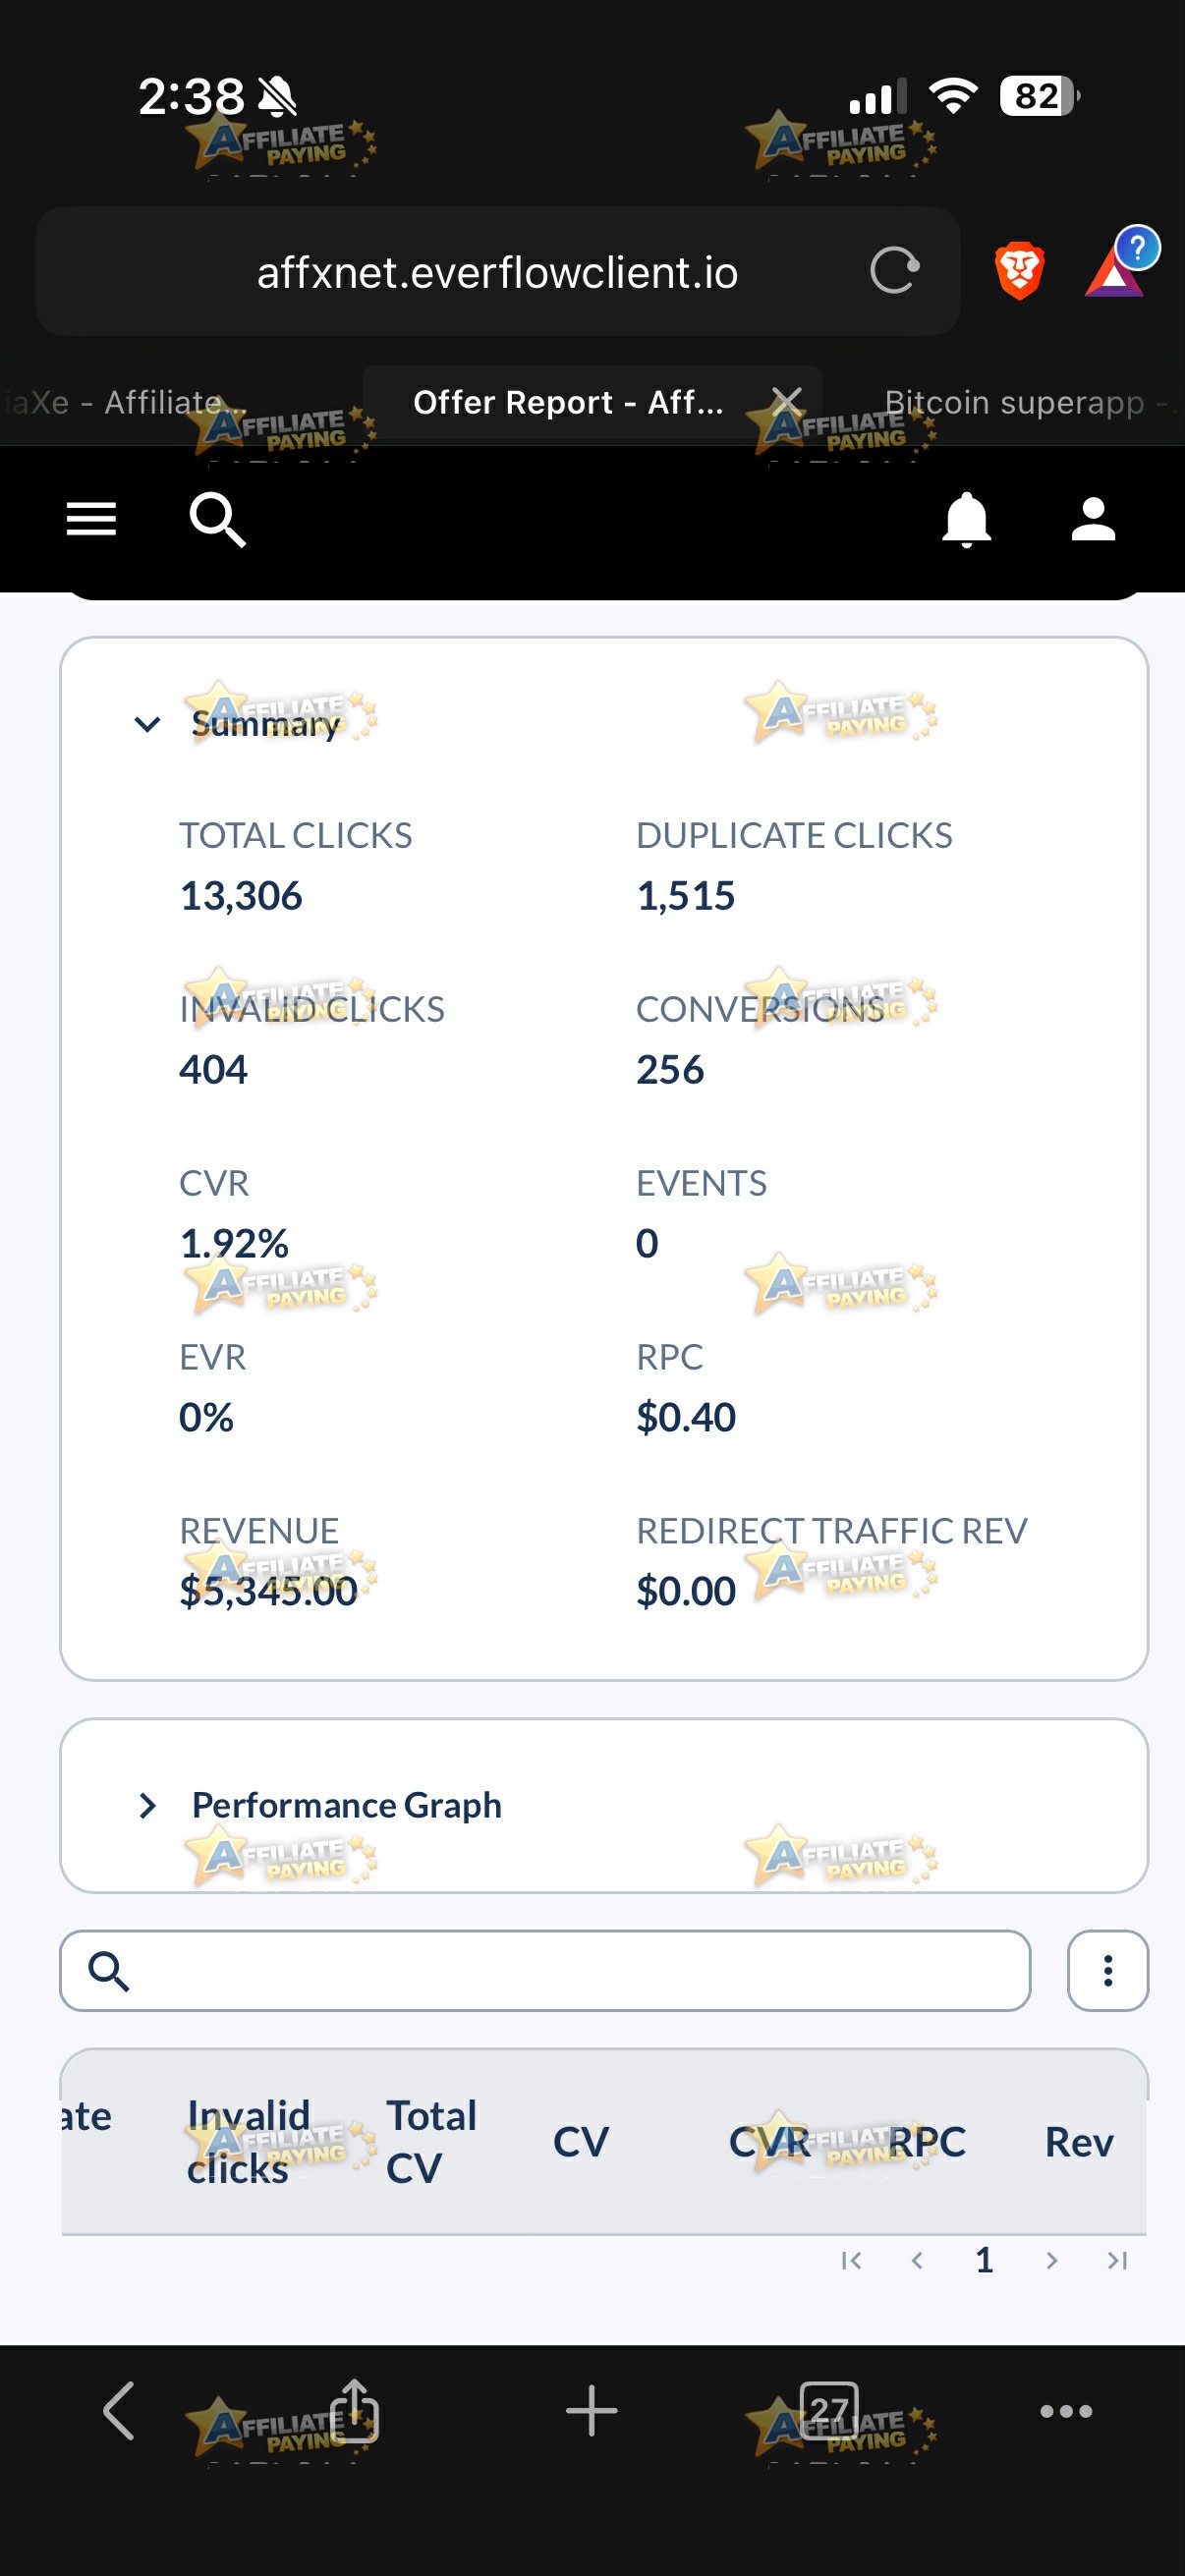Image resolution: width=1185 pixels, height=2576 pixels.
Task: Add a new tab with the plus icon
Action: click(591, 2410)
